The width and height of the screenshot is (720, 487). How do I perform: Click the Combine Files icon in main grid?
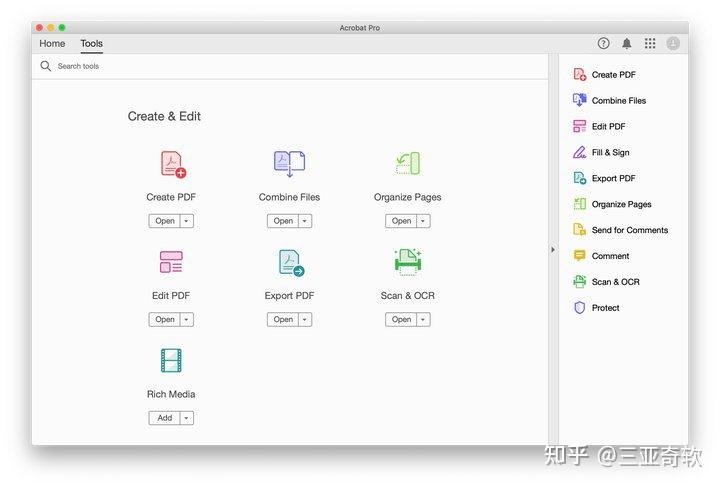289,164
